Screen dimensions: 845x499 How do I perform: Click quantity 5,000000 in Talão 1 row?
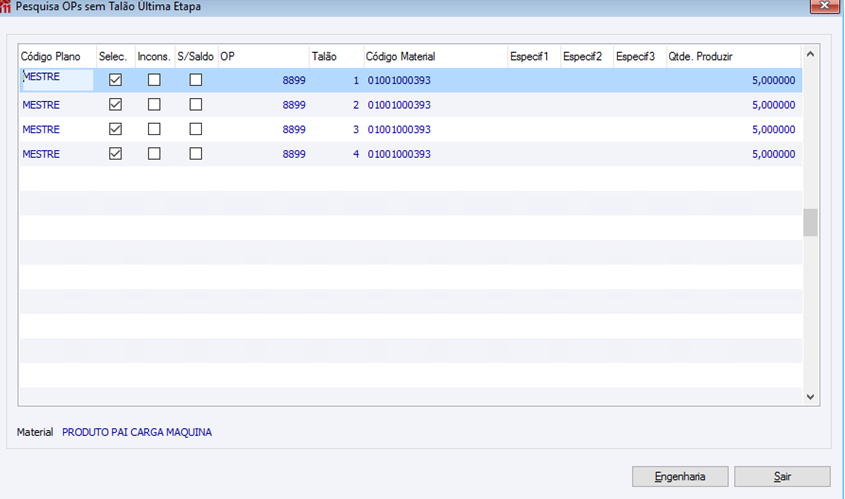(773, 80)
